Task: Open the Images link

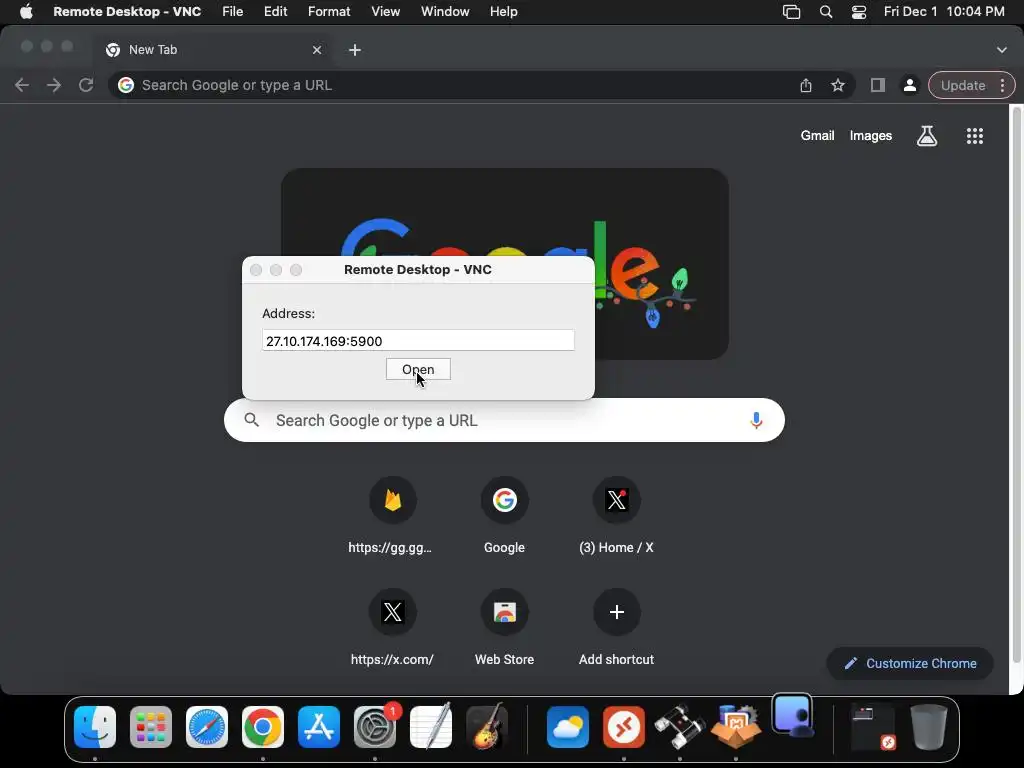Action: click(871, 135)
